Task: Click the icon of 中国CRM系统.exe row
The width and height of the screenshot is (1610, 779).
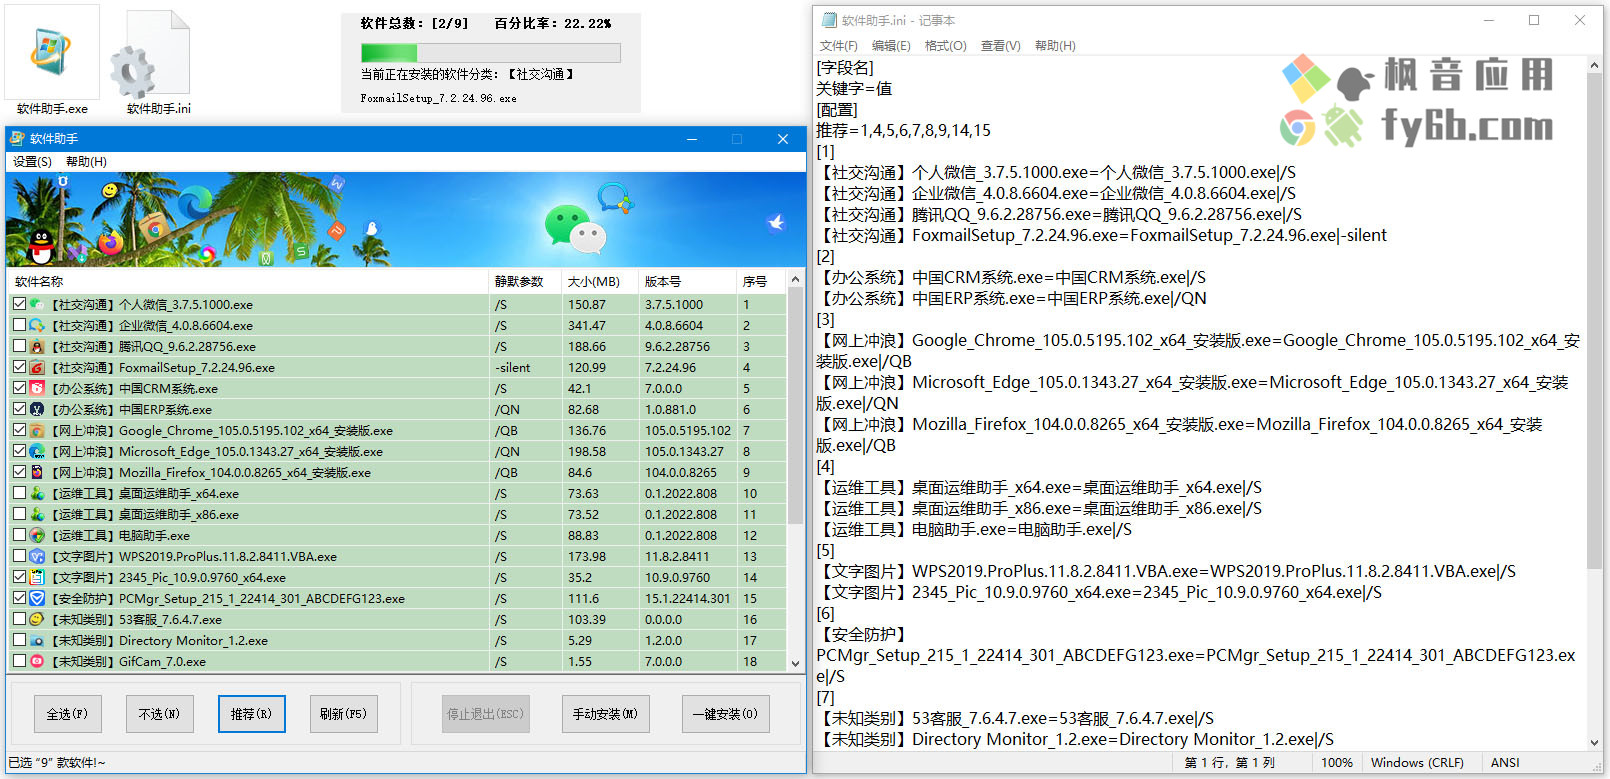Action: click(37, 388)
